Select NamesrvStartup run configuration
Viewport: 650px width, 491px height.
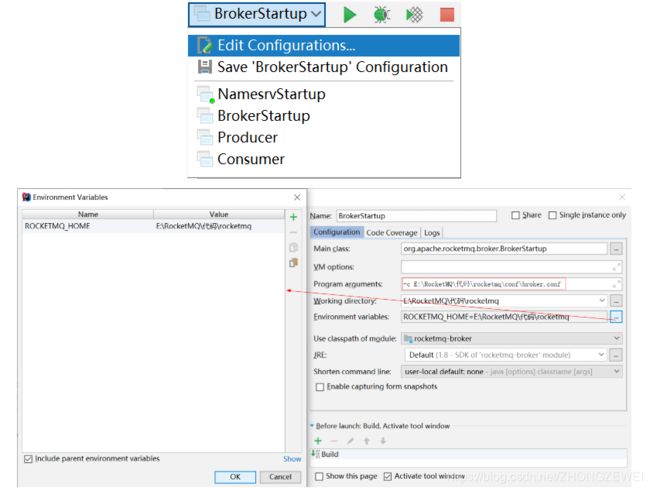pos(323,94)
